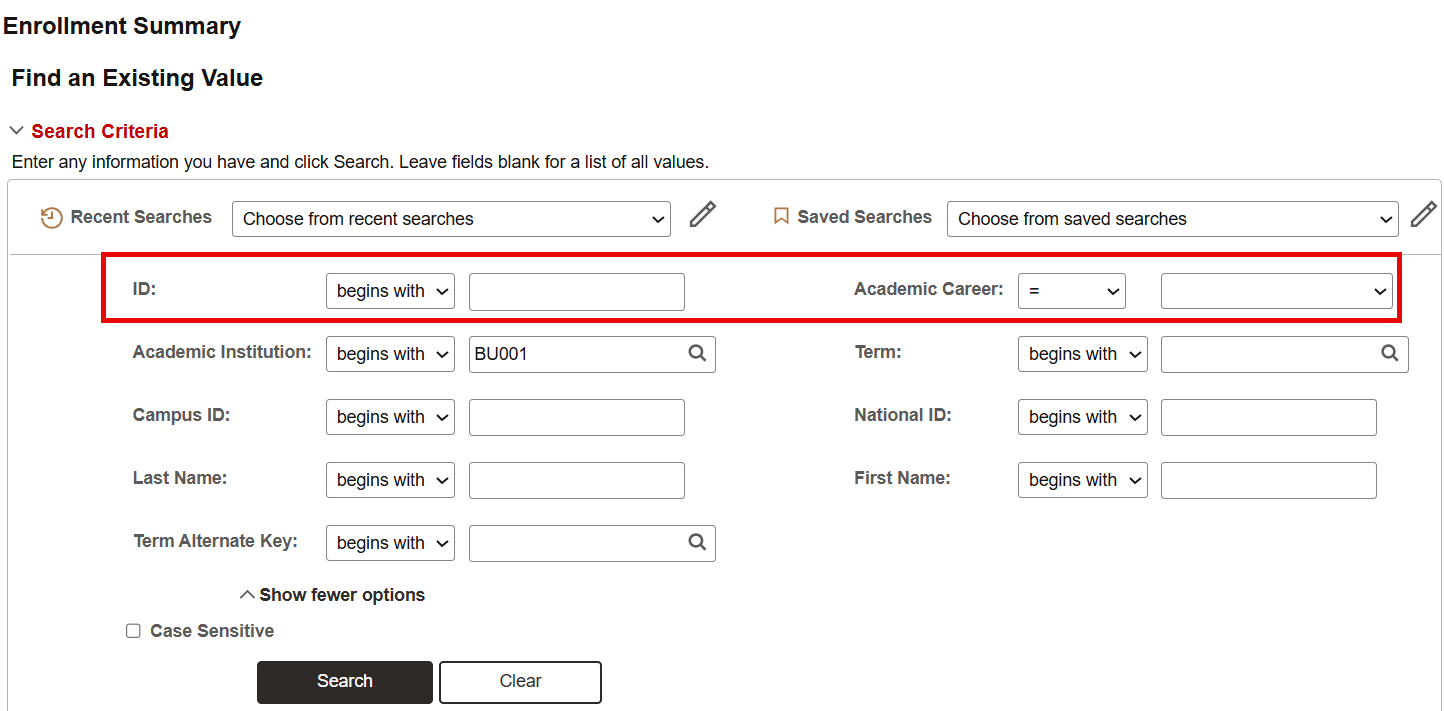Click Show fewer options
The width and height of the screenshot is (1444, 711).
[332, 595]
